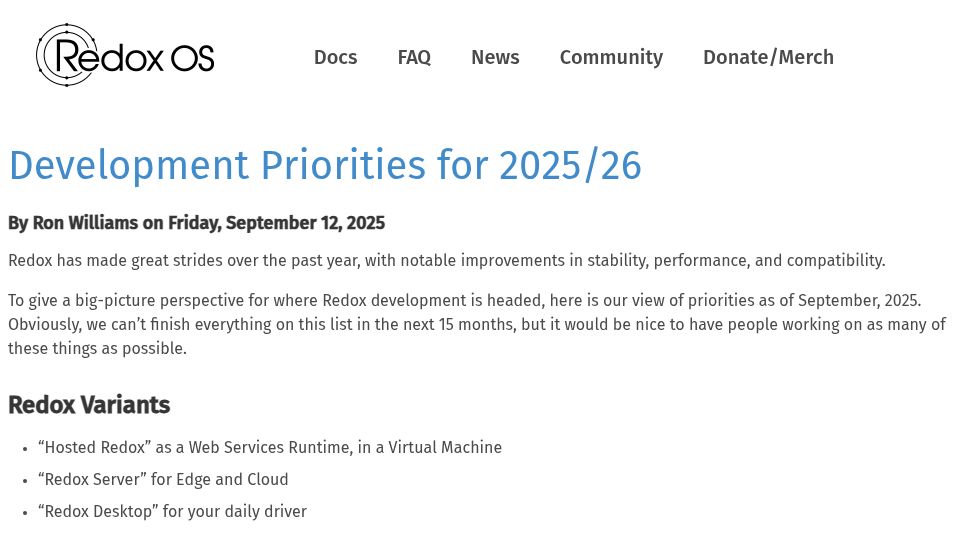The image size is (960, 540).
Task: Visit the Donate/Merch page
Action: pos(768,57)
